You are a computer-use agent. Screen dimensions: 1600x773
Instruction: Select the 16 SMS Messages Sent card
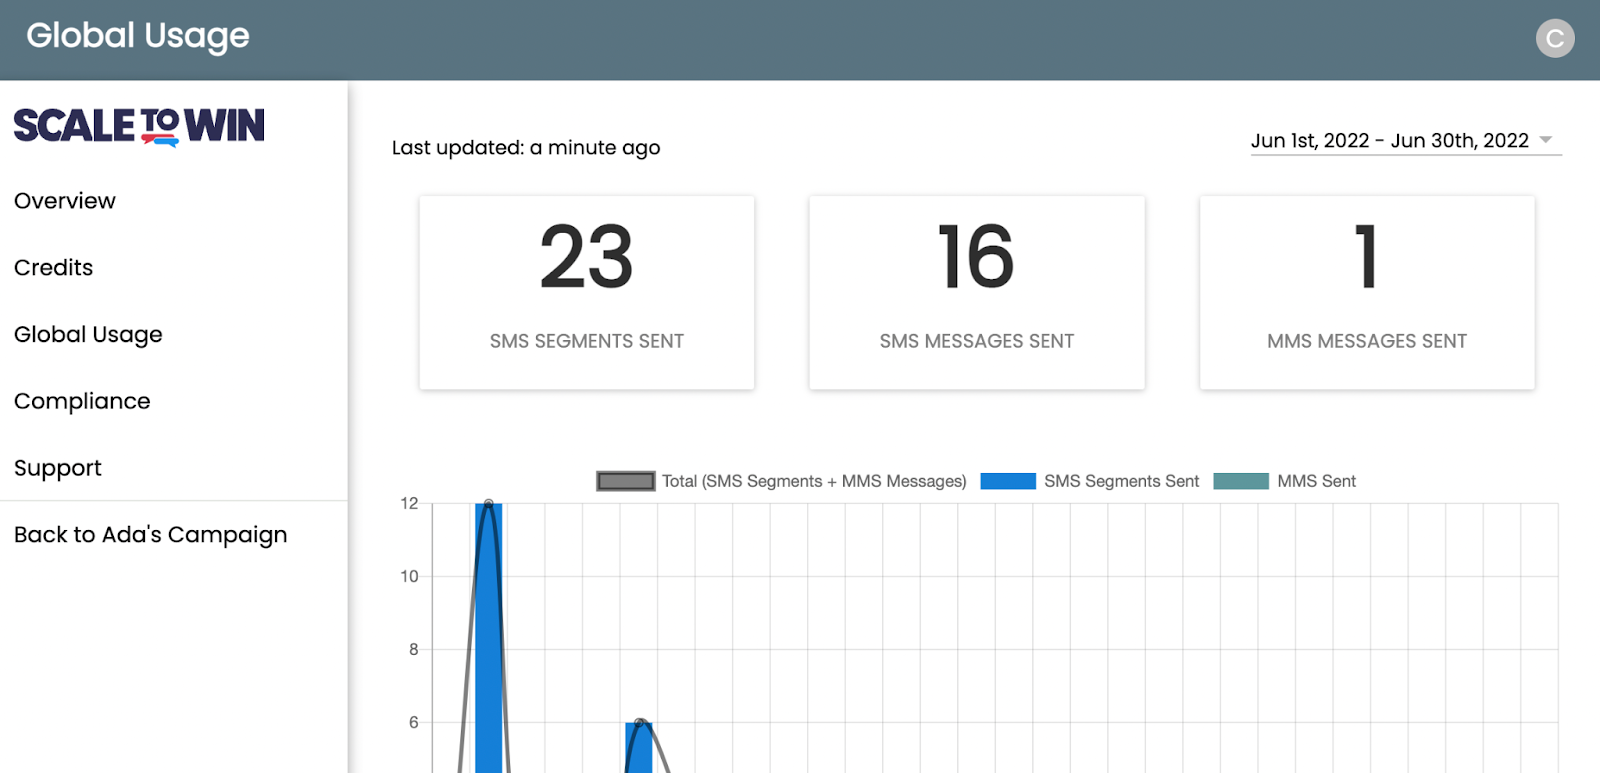[977, 292]
